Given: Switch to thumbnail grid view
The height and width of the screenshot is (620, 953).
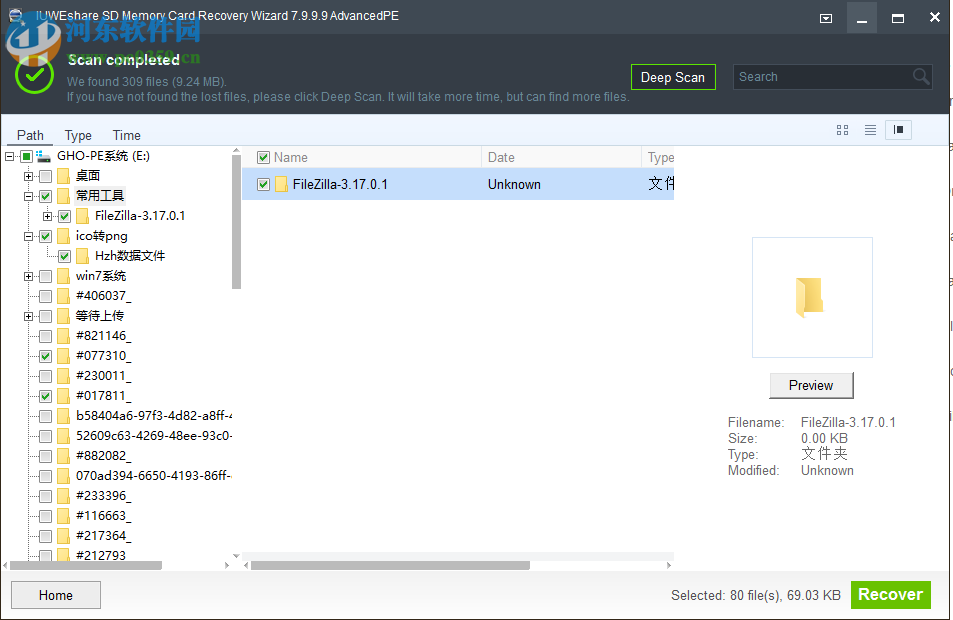Looking at the screenshot, I should [x=842, y=130].
